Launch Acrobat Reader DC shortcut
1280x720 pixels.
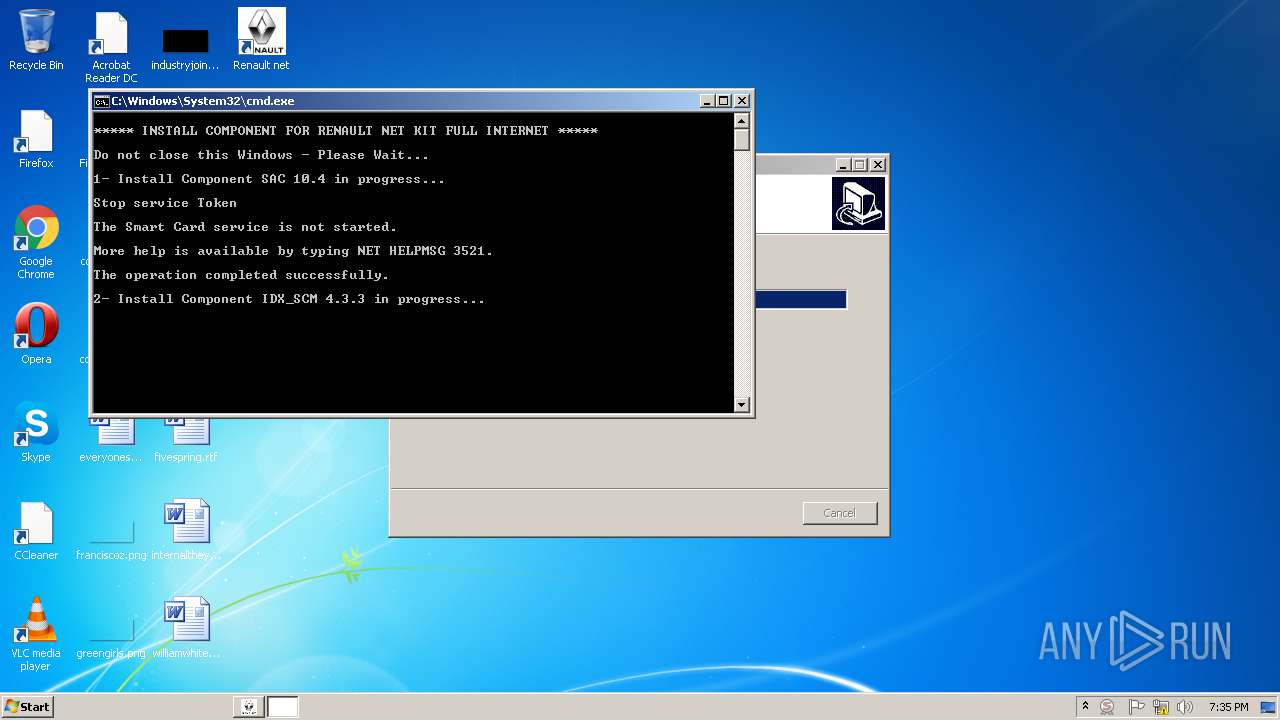[111, 46]
